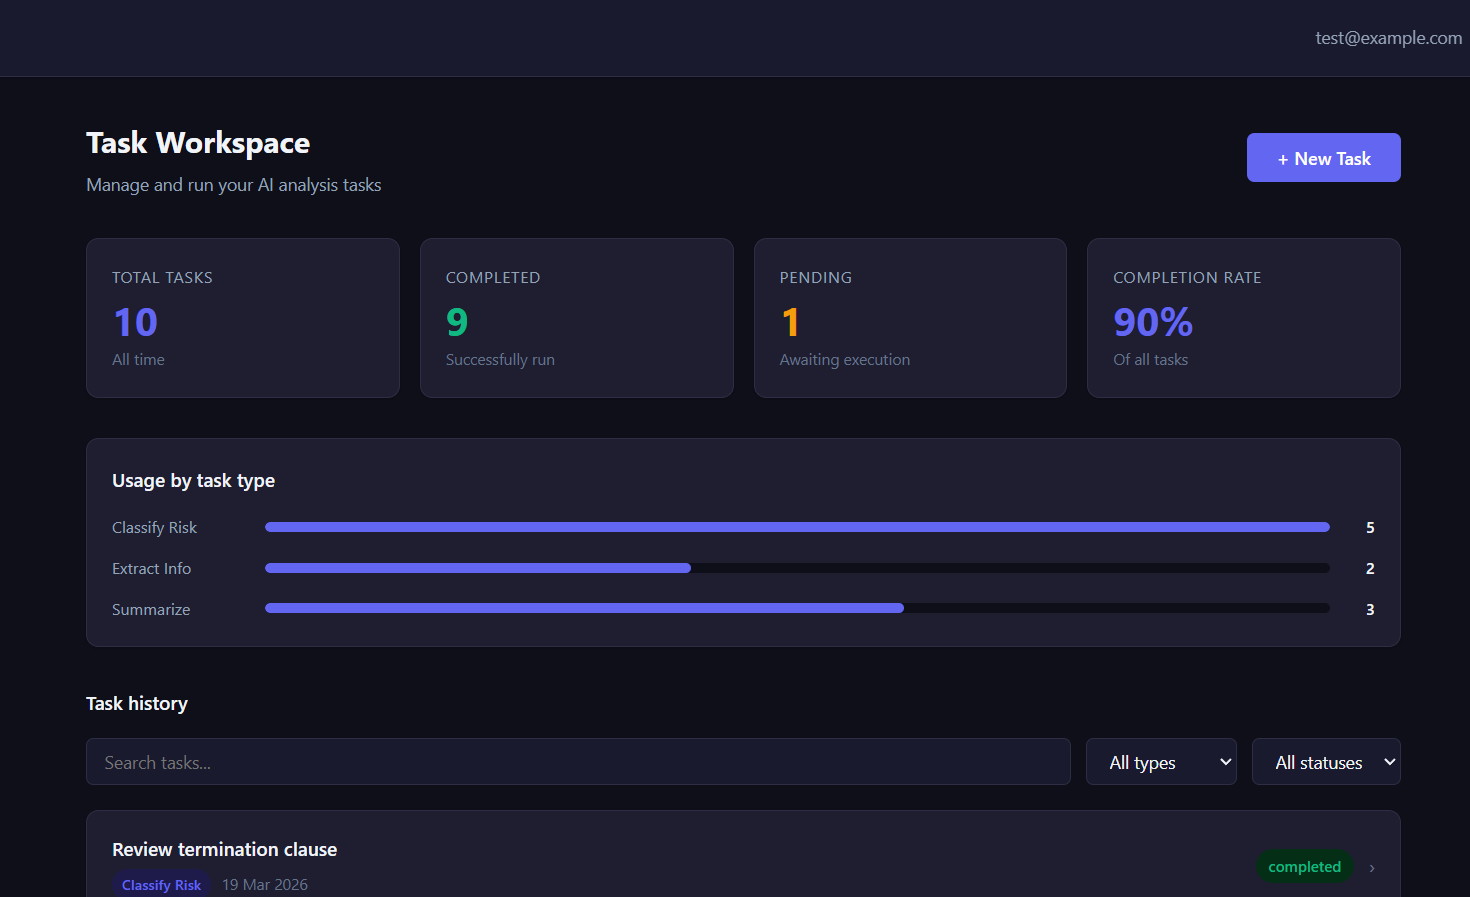Select the Pending stat card

tap(910, 318)
